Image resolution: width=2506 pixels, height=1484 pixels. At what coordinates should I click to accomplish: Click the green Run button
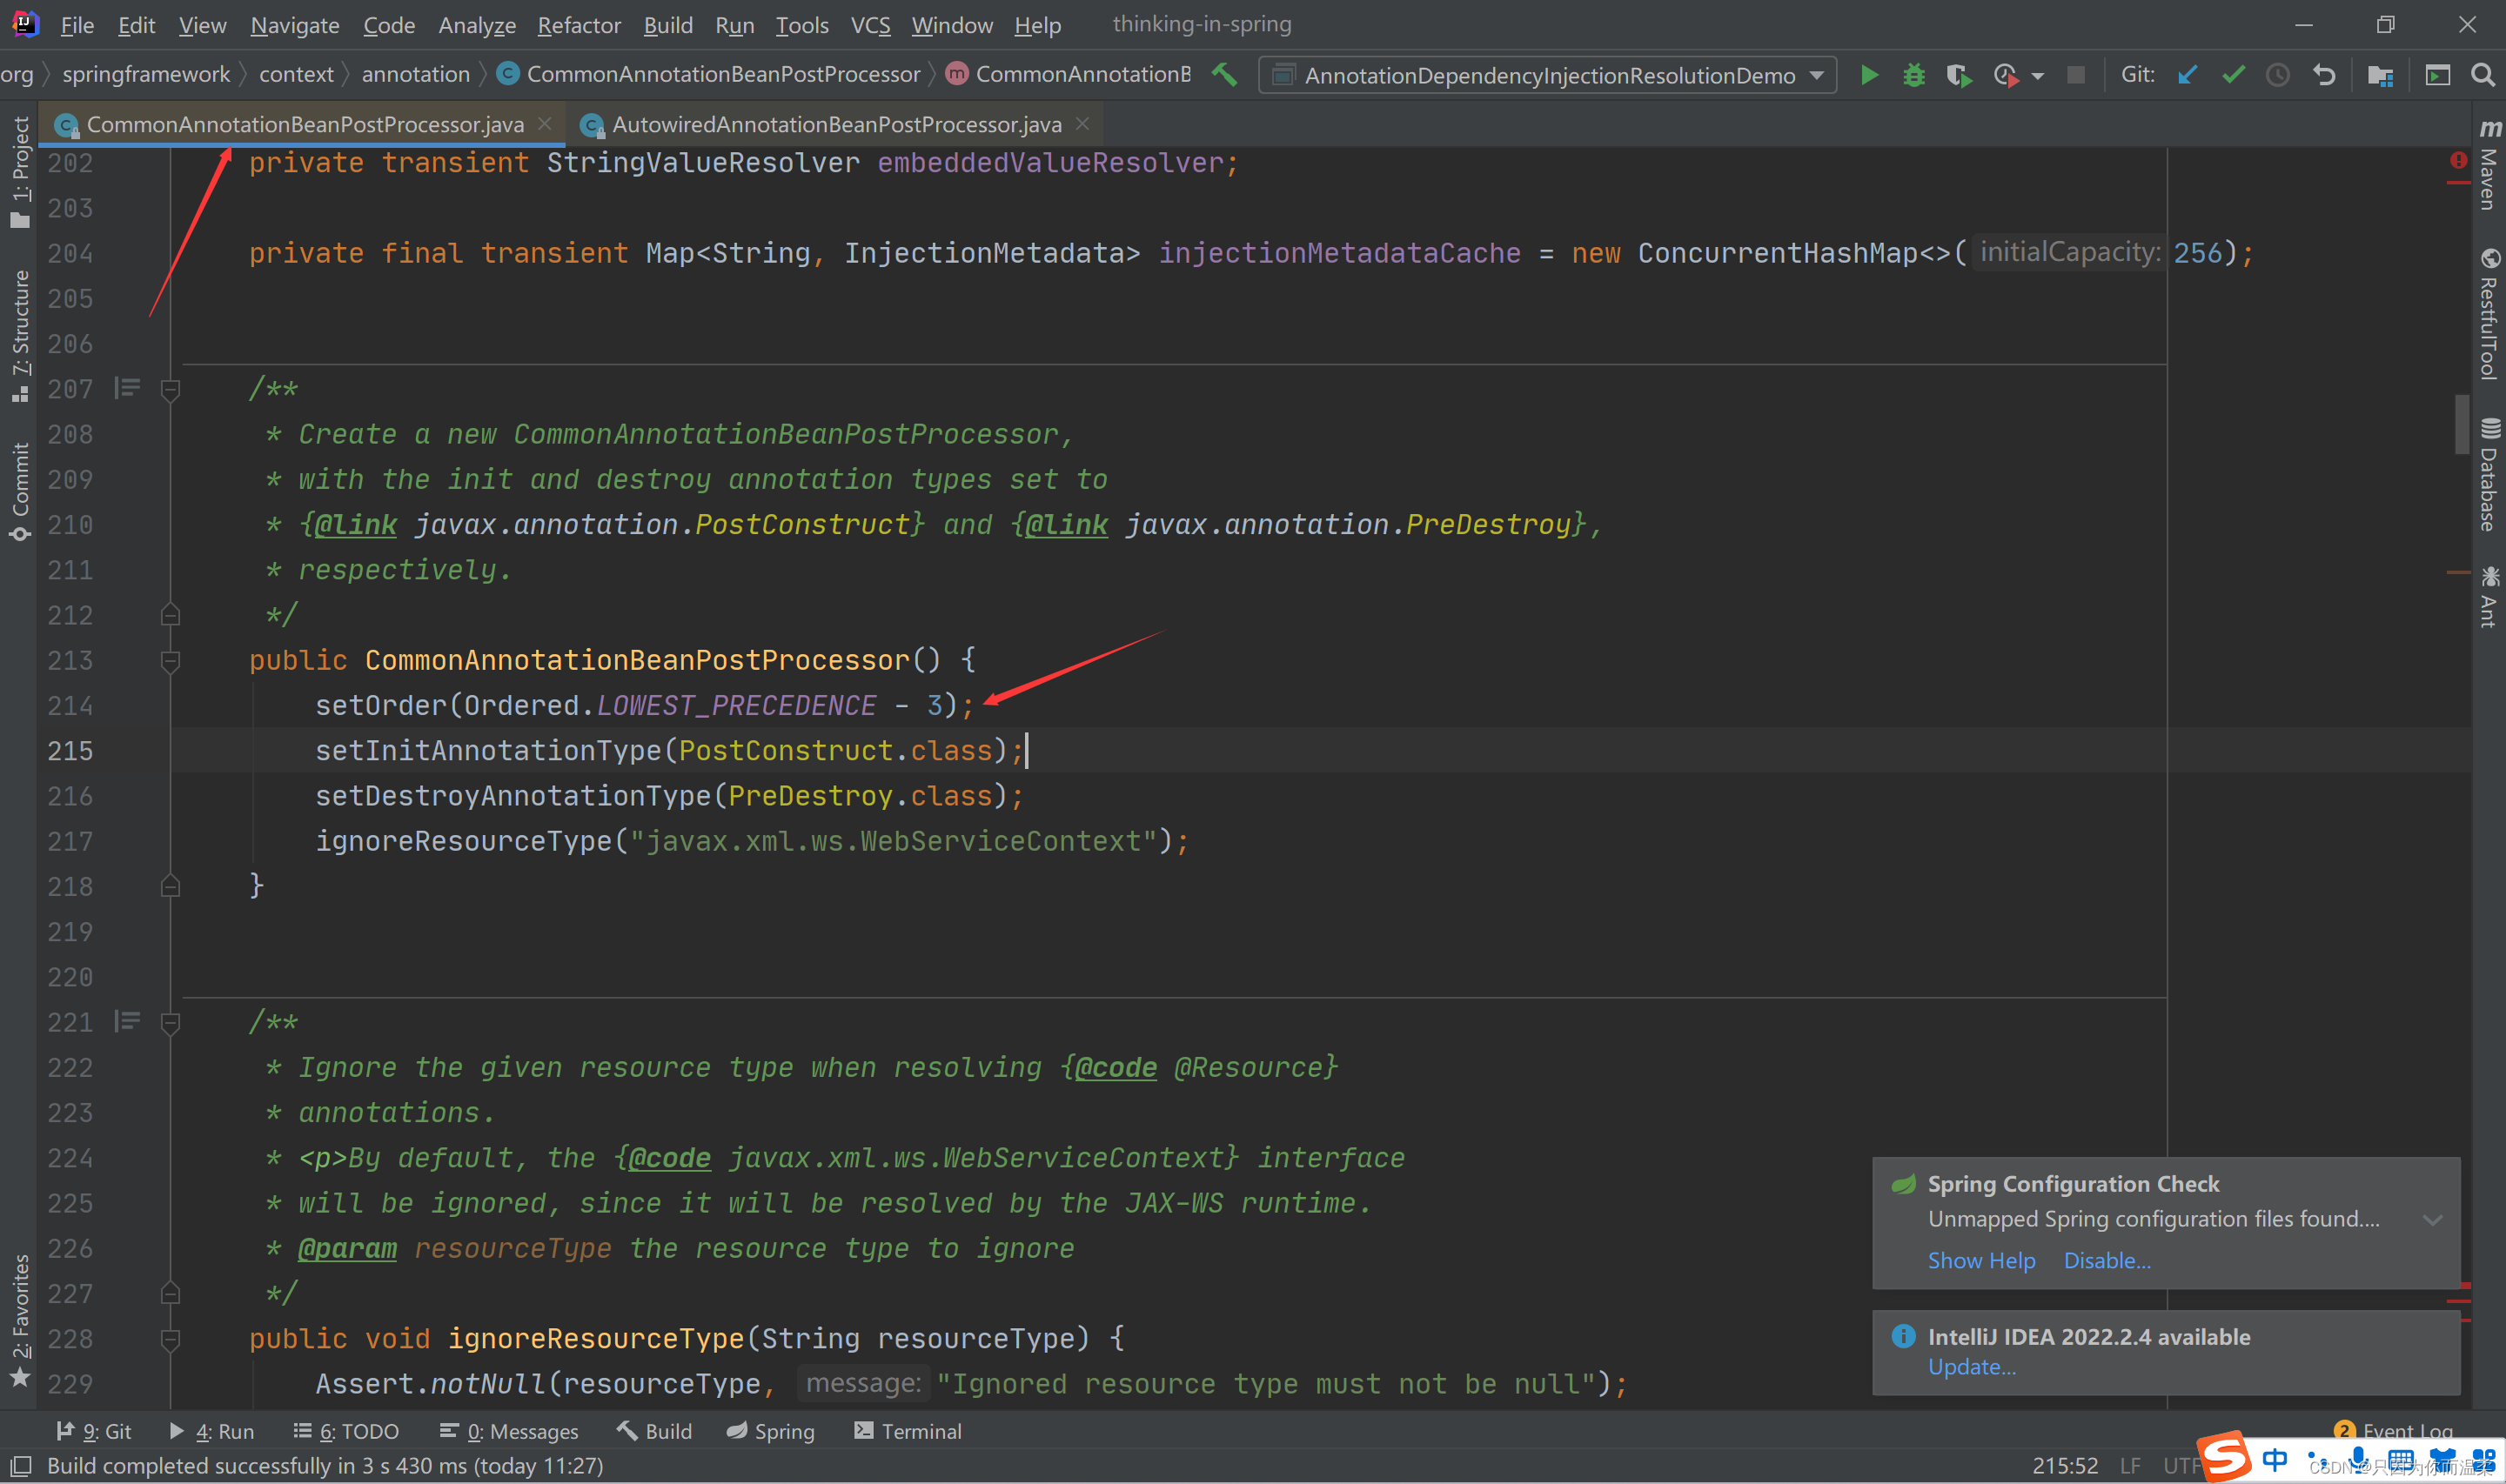(x=1867, y=75)
